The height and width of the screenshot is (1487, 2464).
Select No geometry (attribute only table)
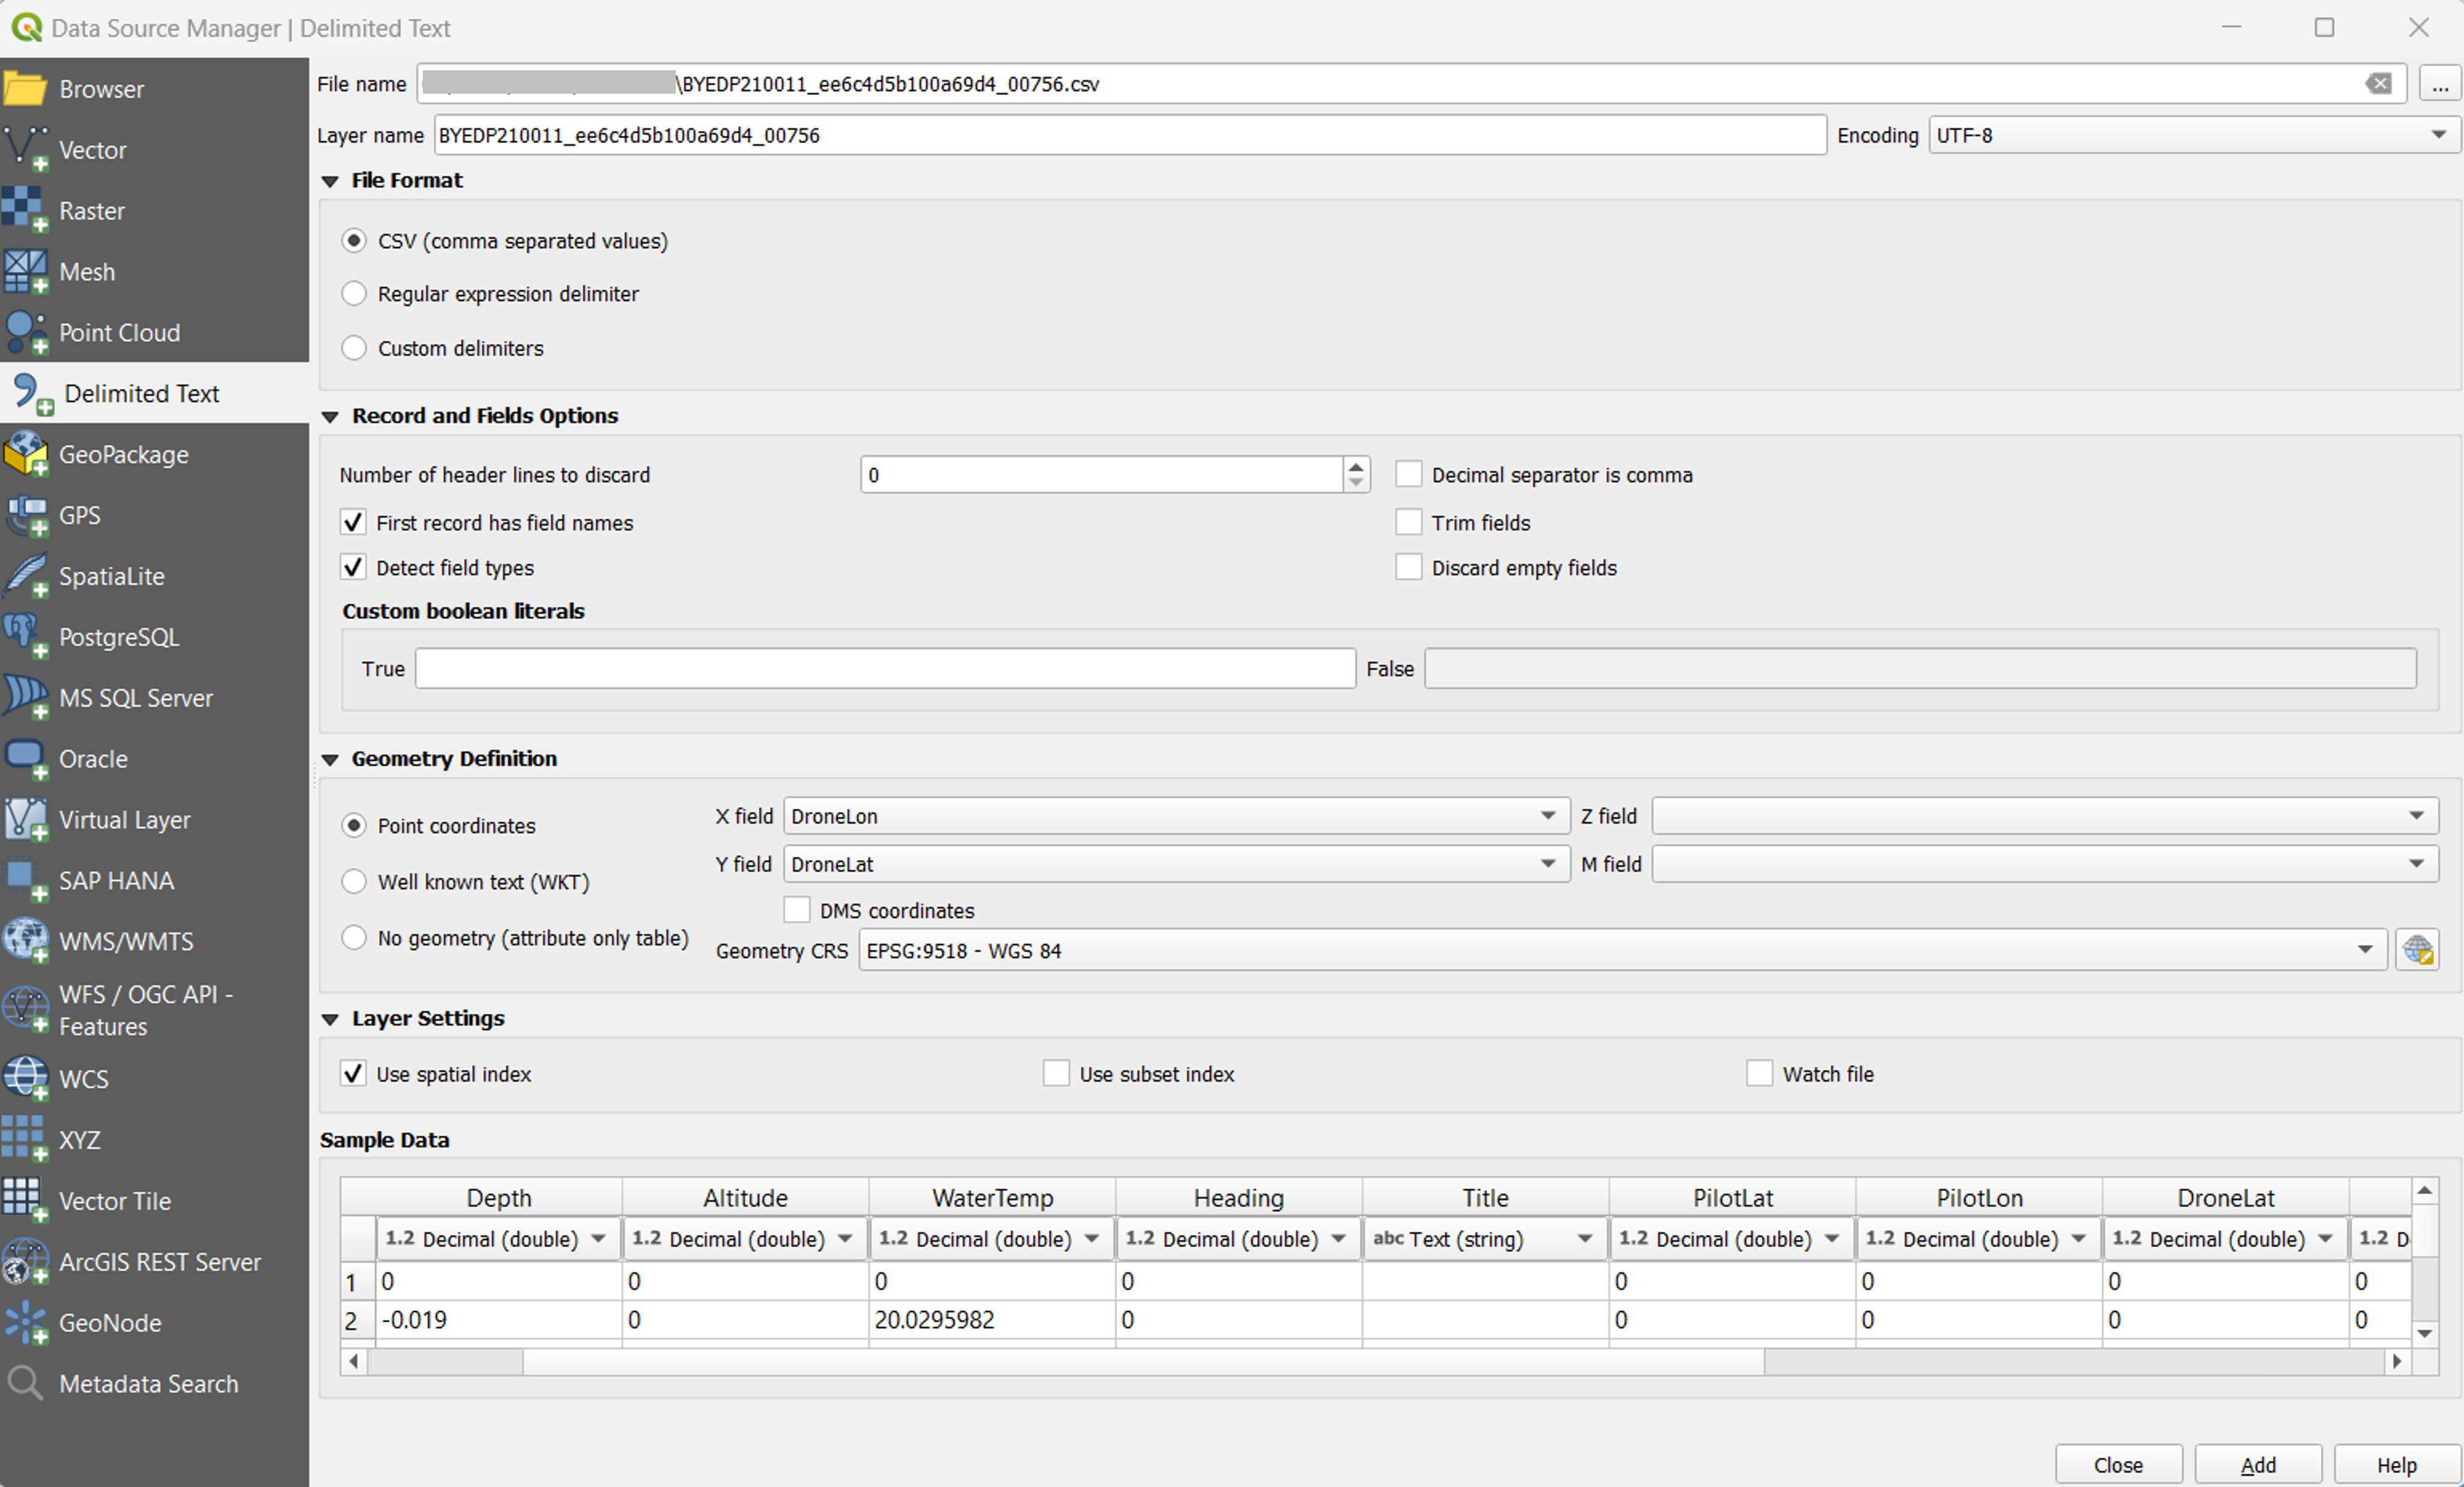tap(354, 938)
